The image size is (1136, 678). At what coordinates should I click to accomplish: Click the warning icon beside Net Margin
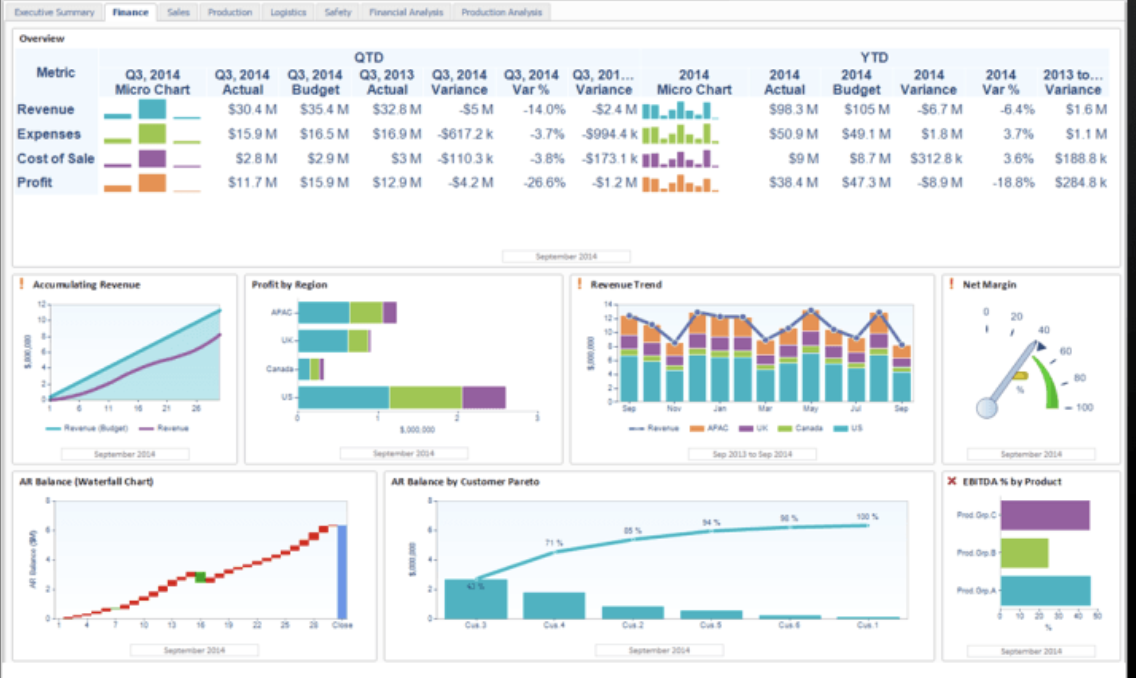tap(951, 284)
